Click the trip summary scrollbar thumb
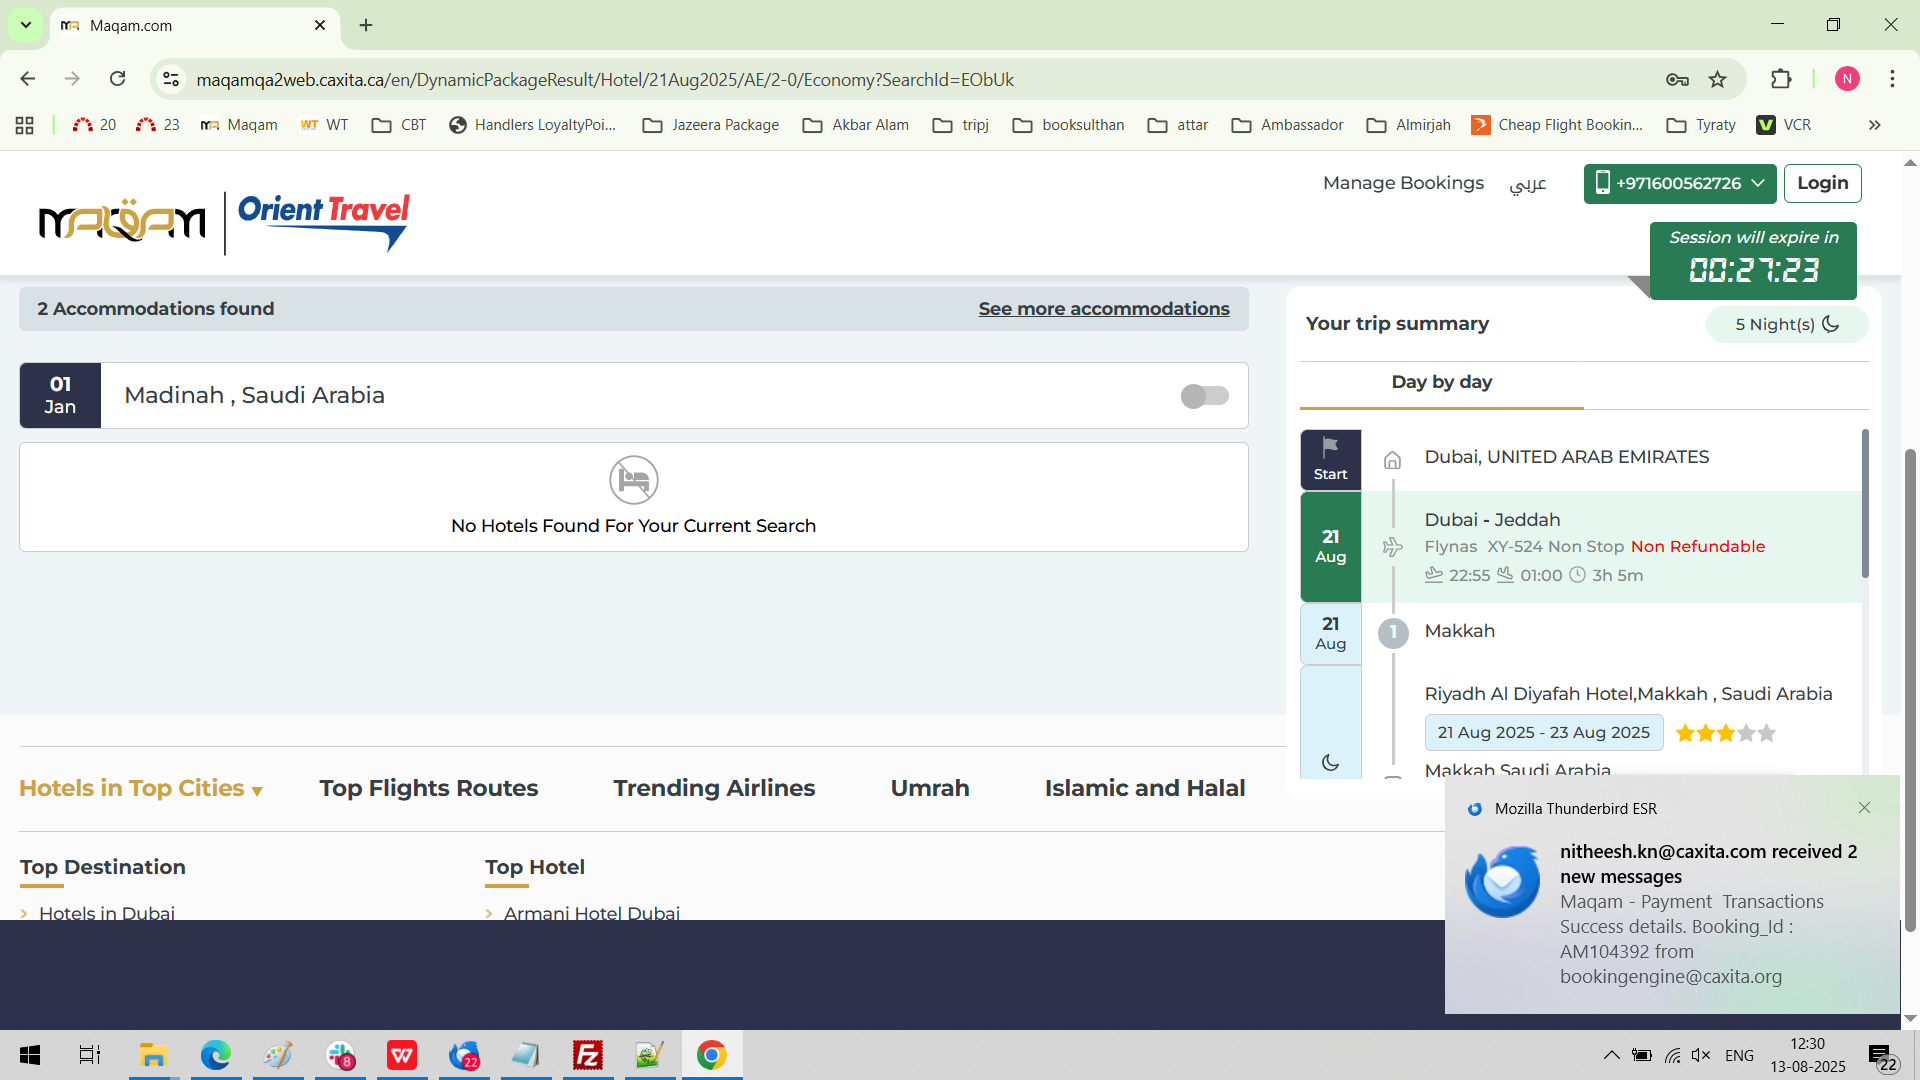The image size is (1920, 1080). coord(1864,505)
